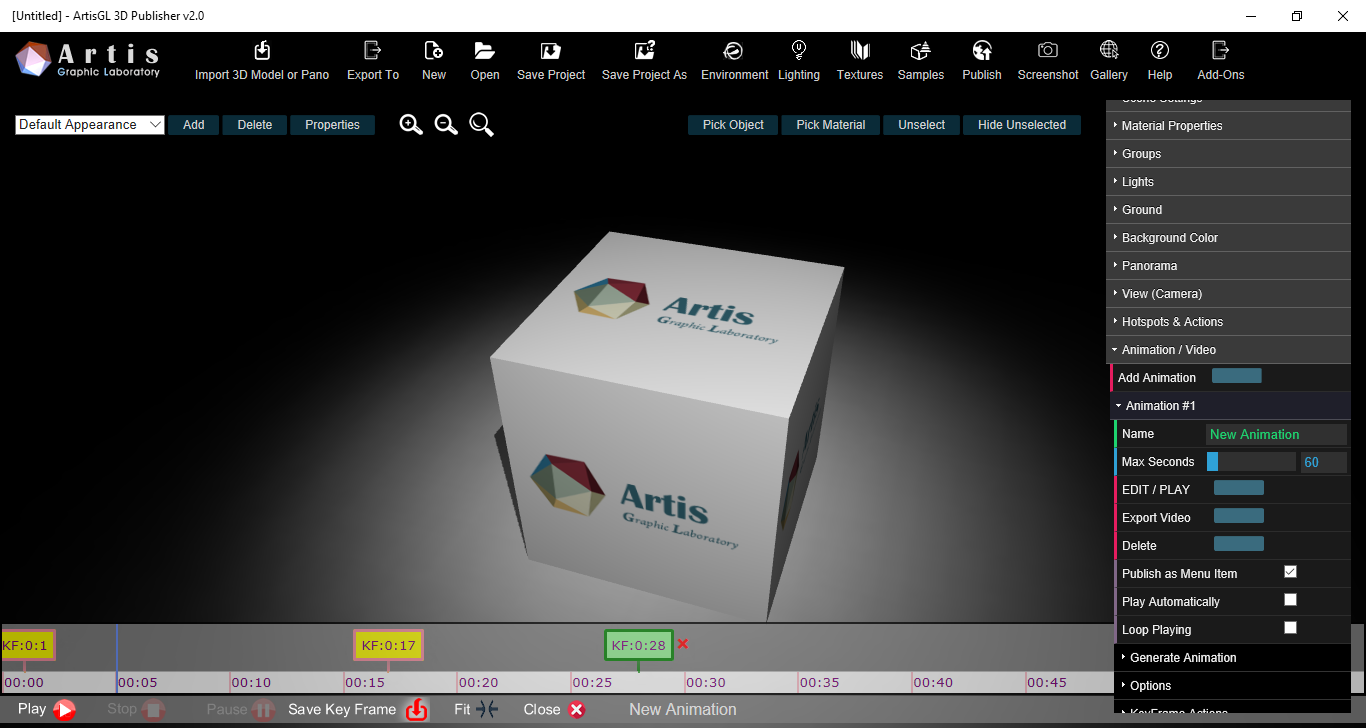Open an existing project file
This screenshot has height=728, width=1366.
point(485,61)
